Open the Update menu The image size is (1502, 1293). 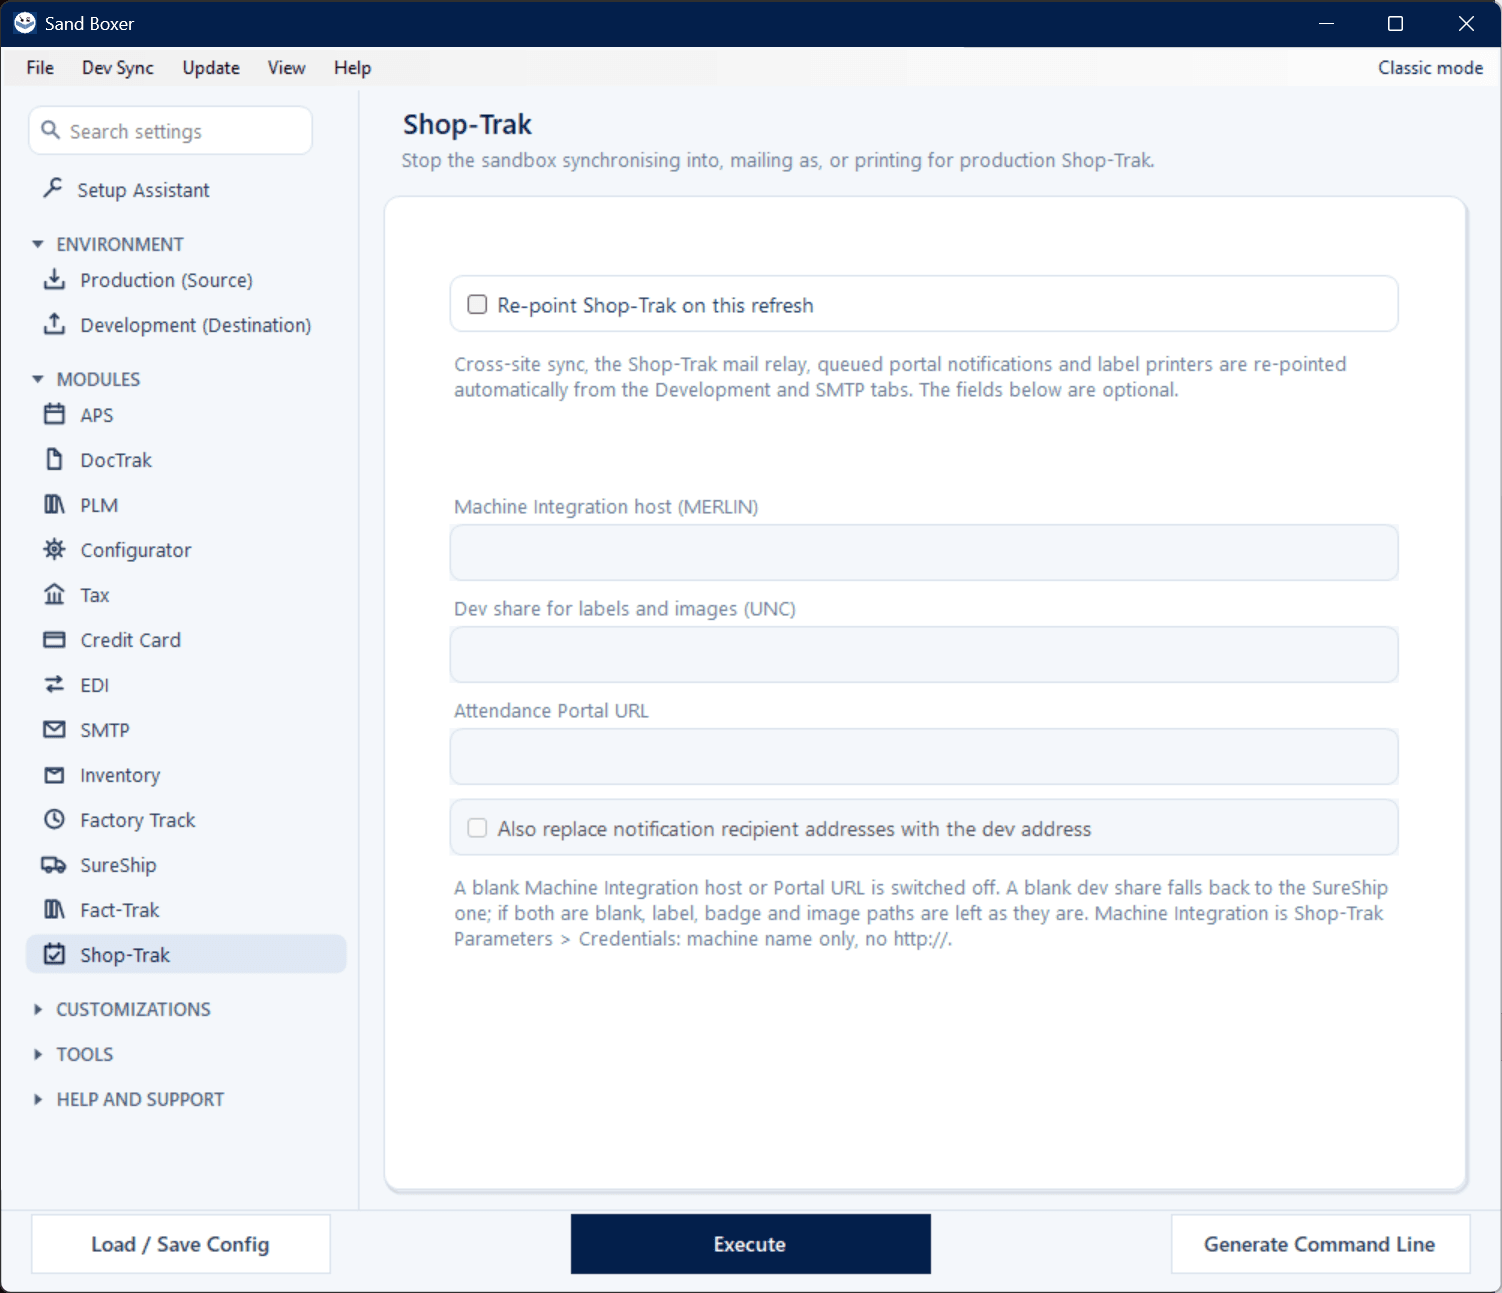pyautogui.click(x=211, y=67)
